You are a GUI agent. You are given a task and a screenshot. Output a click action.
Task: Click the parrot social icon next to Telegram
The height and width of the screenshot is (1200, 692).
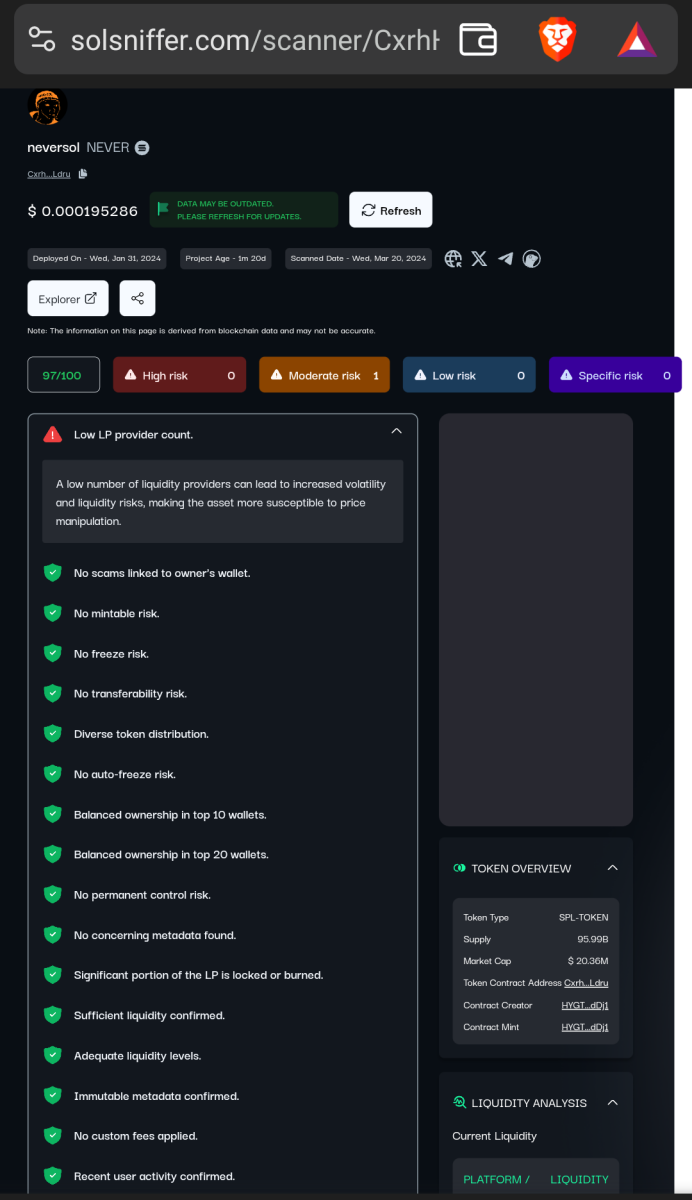coord(531,258)
